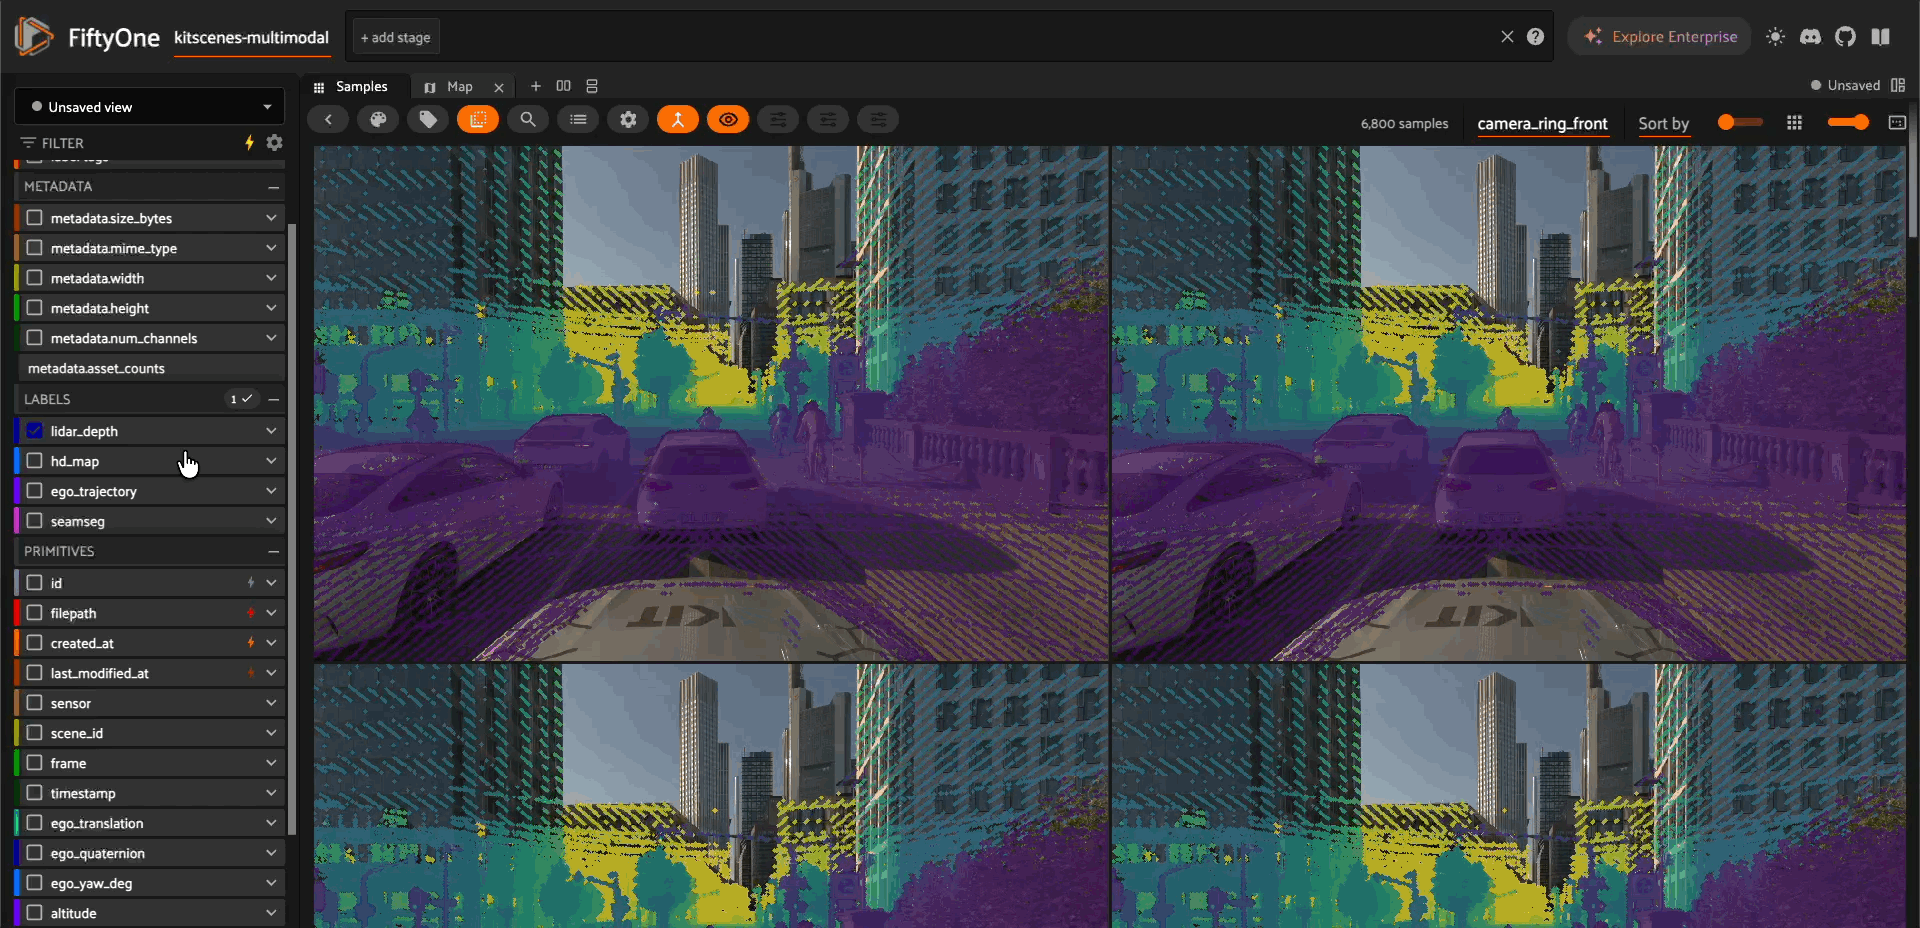The height and width of the screenshot is (928, 1920).
Task: Enable the hd_map label checkbox
Action: point(35,461)
